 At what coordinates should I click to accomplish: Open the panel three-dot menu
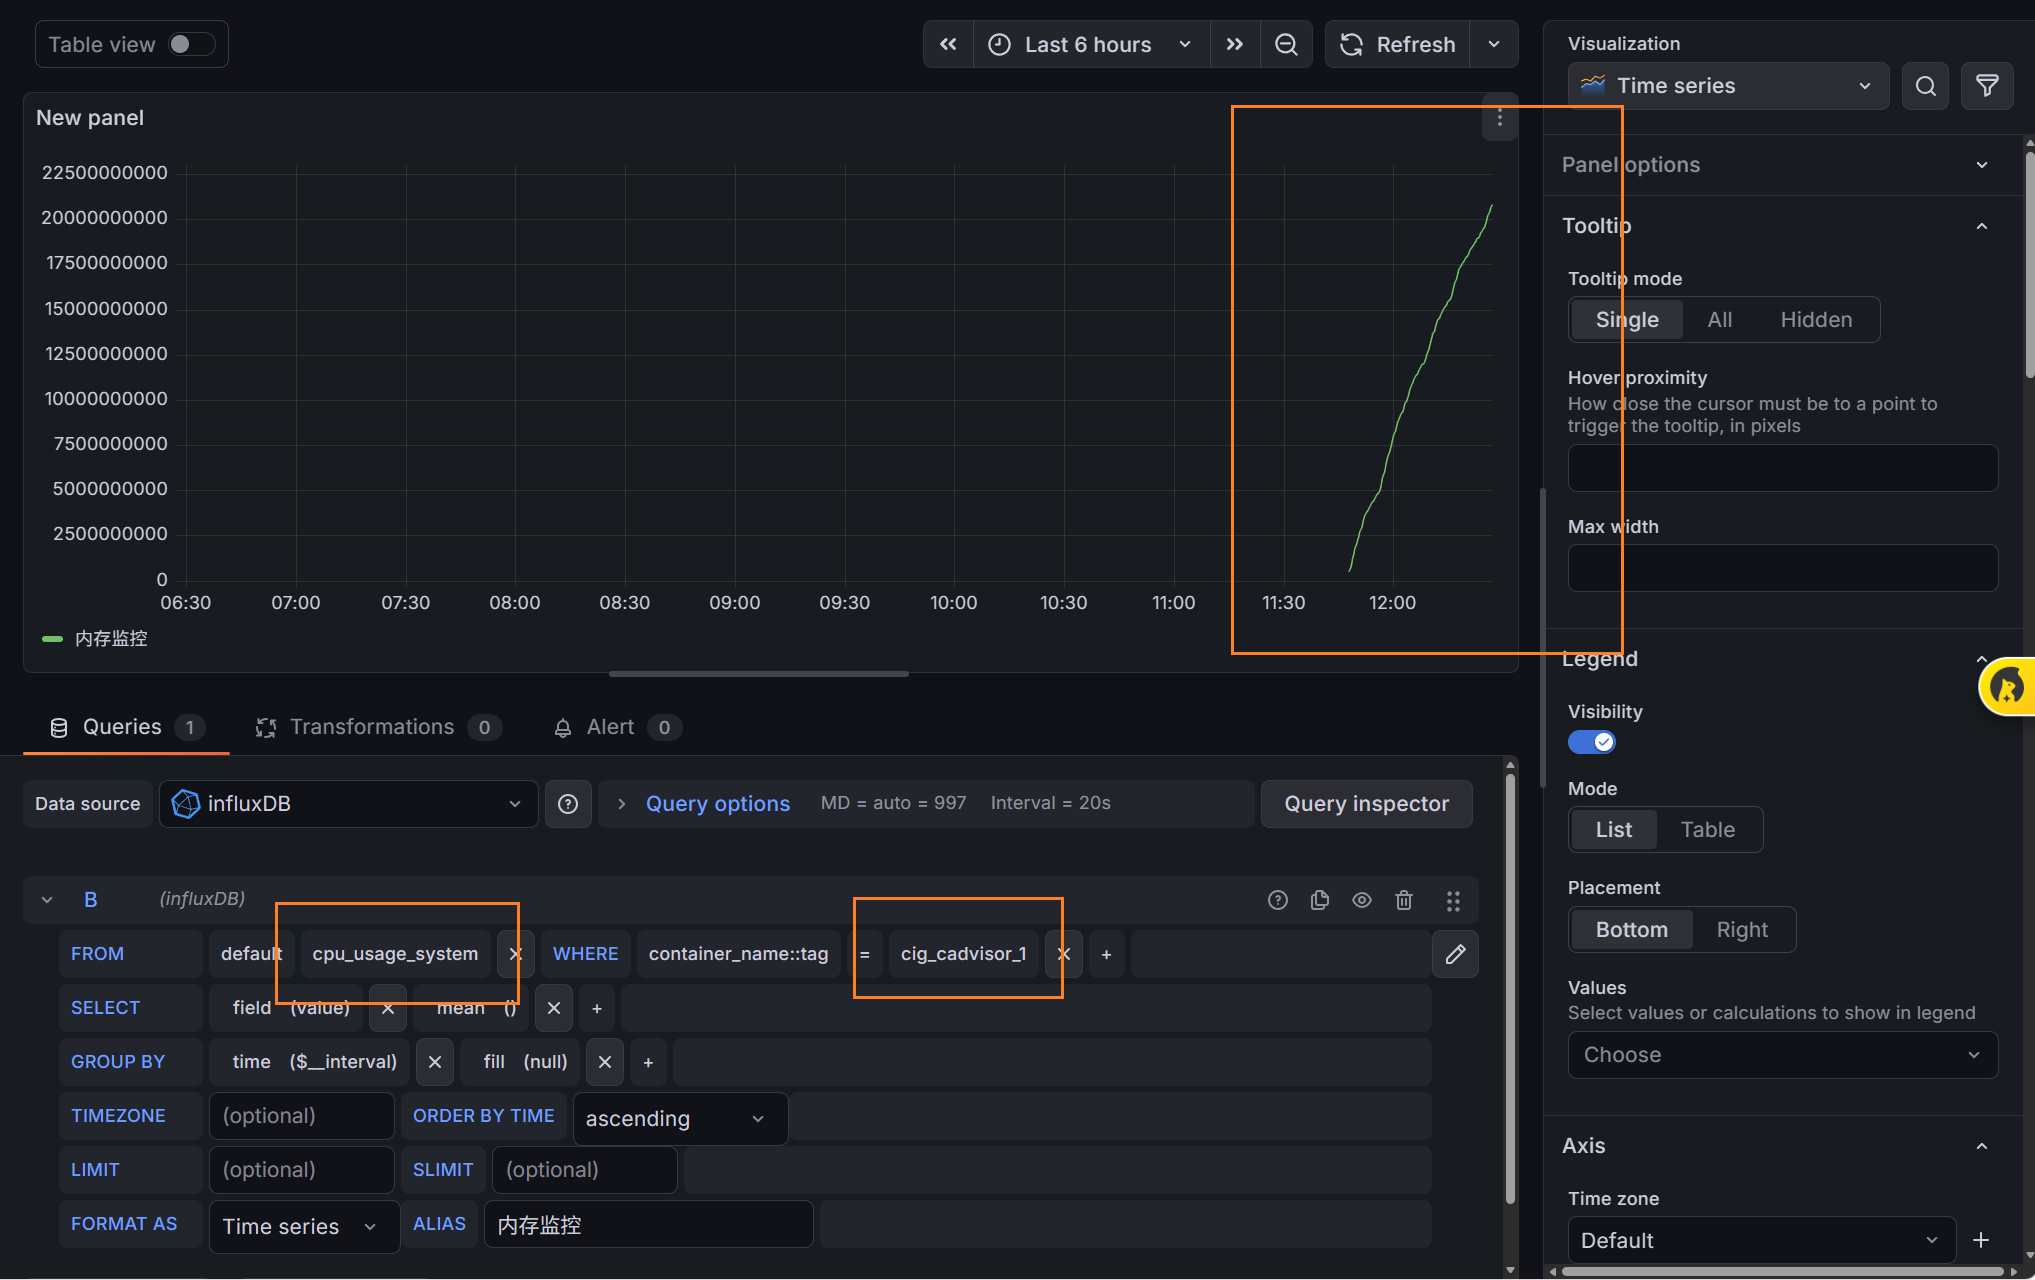1499,118
